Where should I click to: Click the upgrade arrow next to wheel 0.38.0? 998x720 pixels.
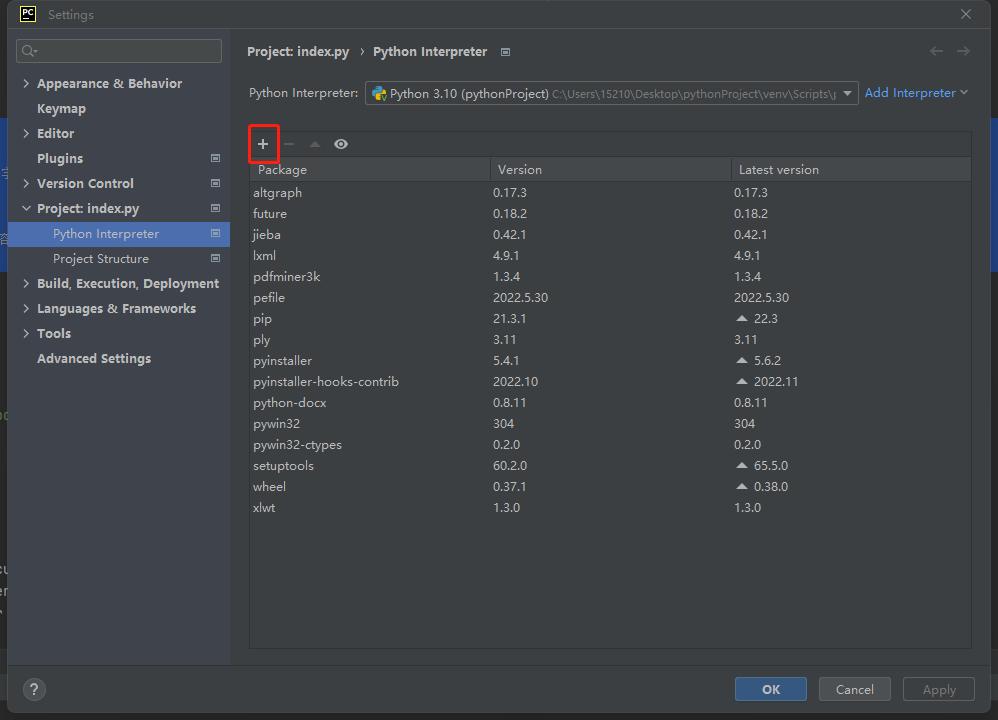(x=741, y=486)
